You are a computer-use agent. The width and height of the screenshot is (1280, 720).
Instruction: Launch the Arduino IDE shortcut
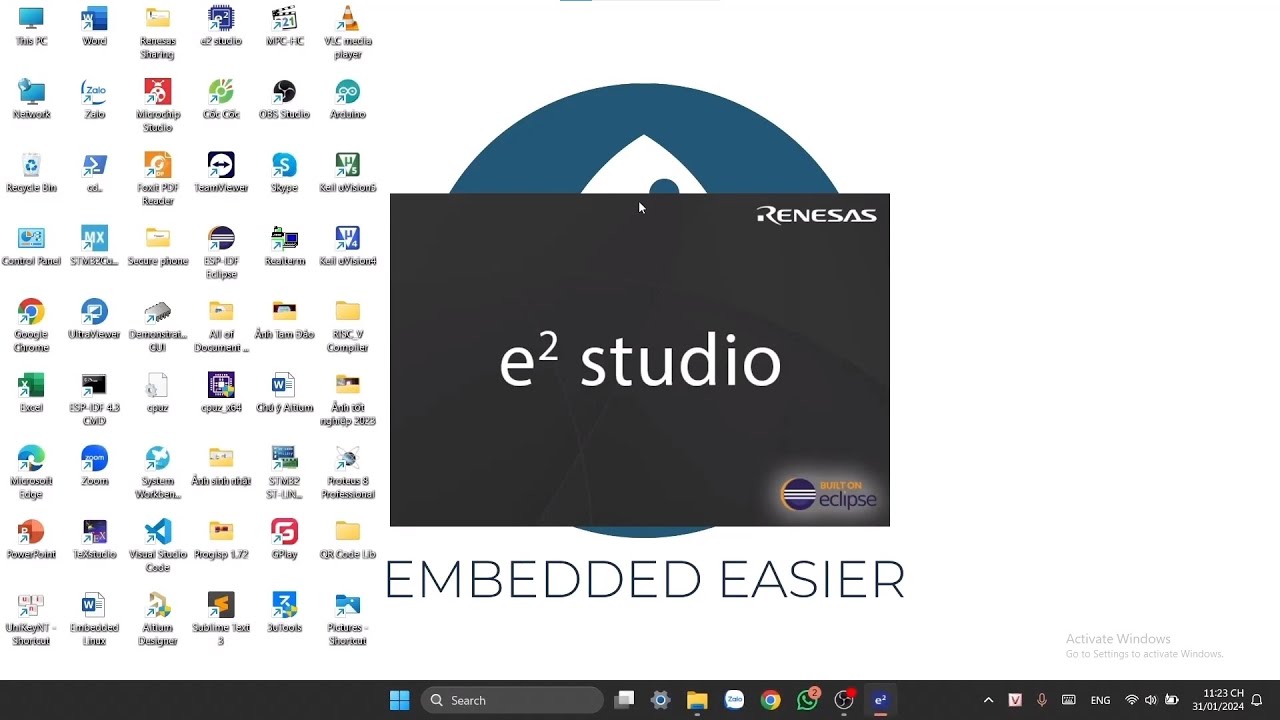347,99
